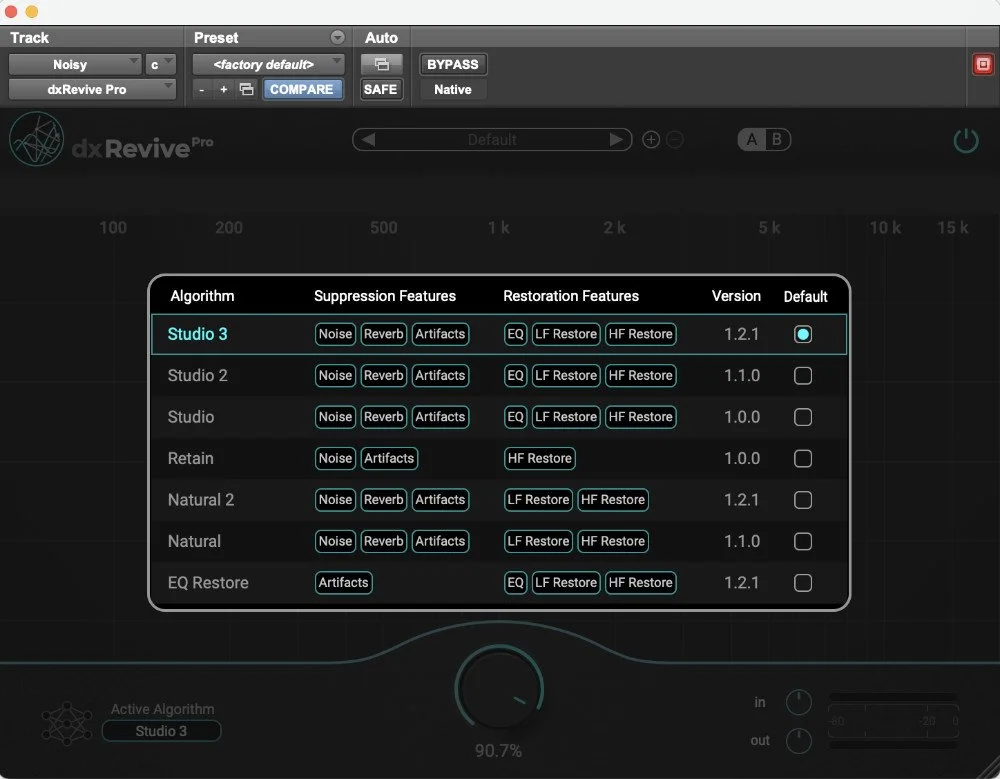Switch to B state in A/B toggle
Screen dimensions: 1000x779
(777, 140)
